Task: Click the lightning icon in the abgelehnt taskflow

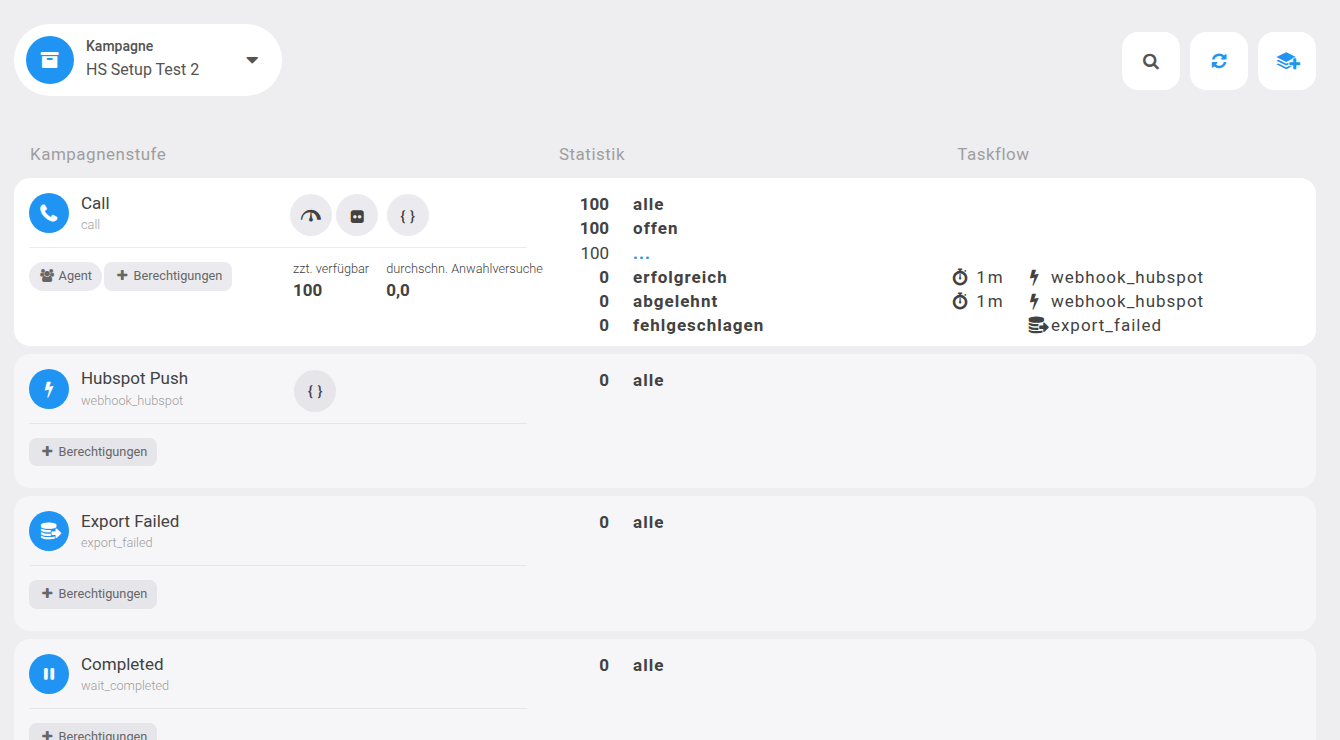Action: (1035, 301)
